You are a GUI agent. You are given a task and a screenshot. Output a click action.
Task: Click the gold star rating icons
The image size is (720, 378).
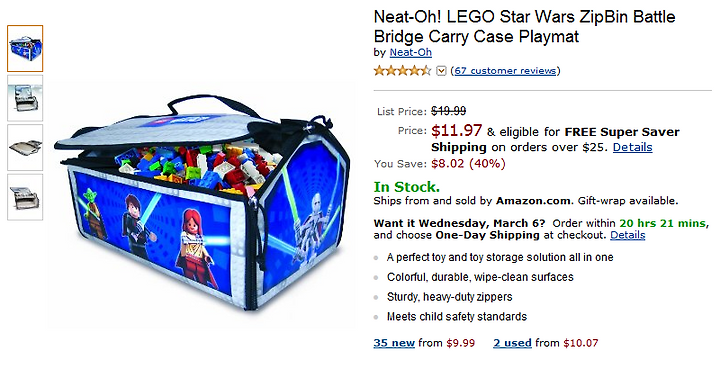coord(402,71)
